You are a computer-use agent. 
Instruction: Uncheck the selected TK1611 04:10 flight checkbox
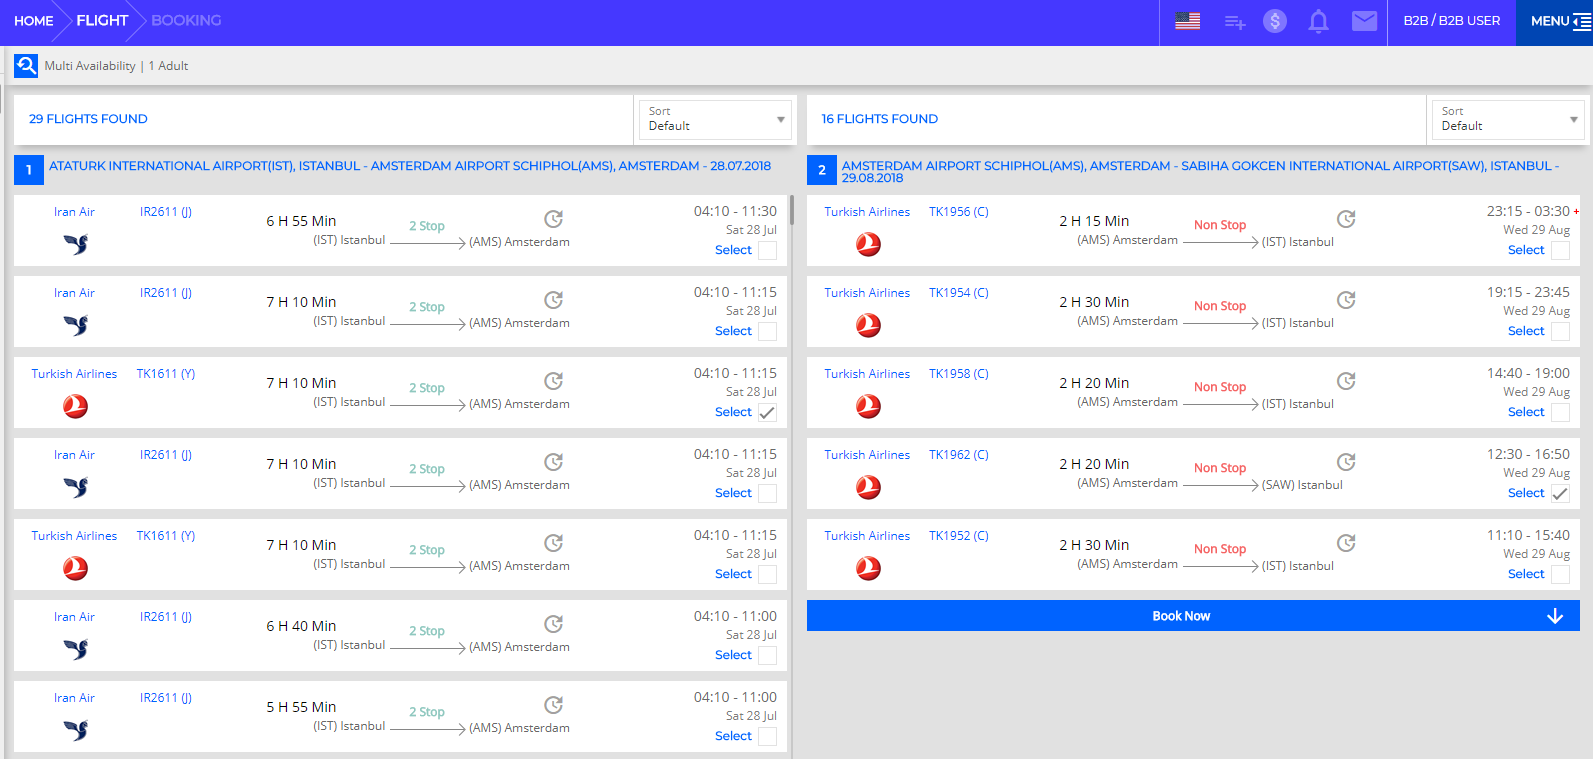pos(767,412)
